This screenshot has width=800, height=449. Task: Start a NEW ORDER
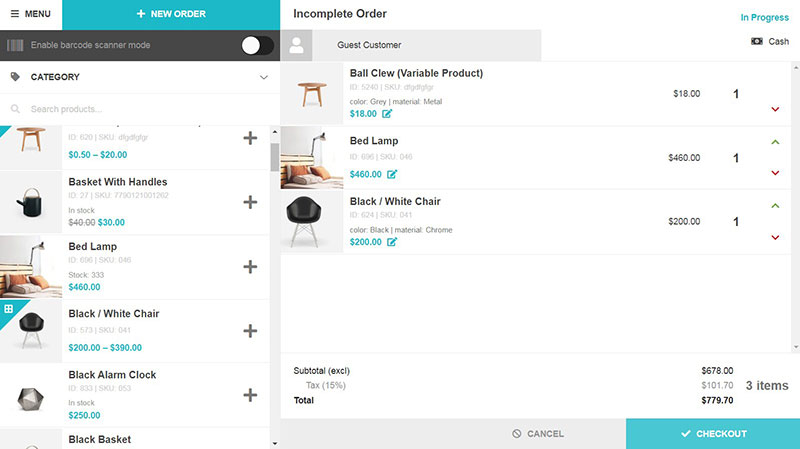pyautogui.click(x=171, y=14)
